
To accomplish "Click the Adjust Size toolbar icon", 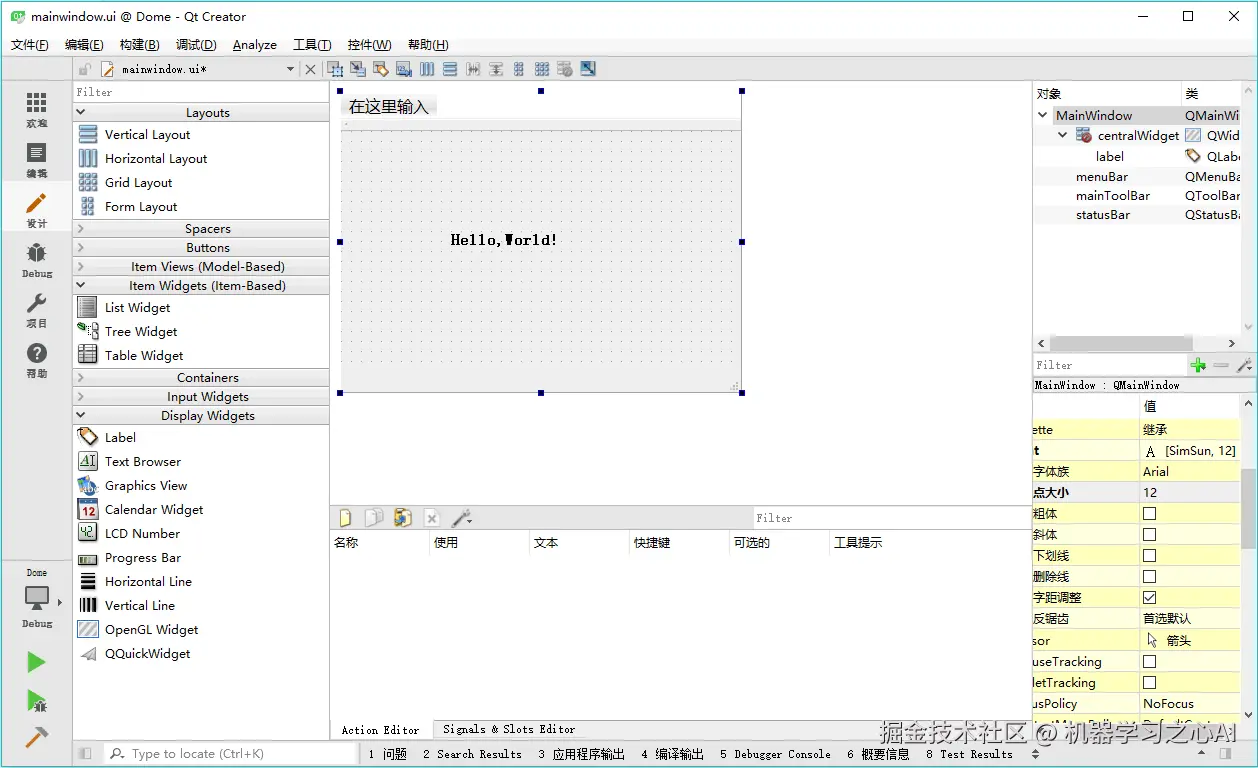I will click(588, 69).
